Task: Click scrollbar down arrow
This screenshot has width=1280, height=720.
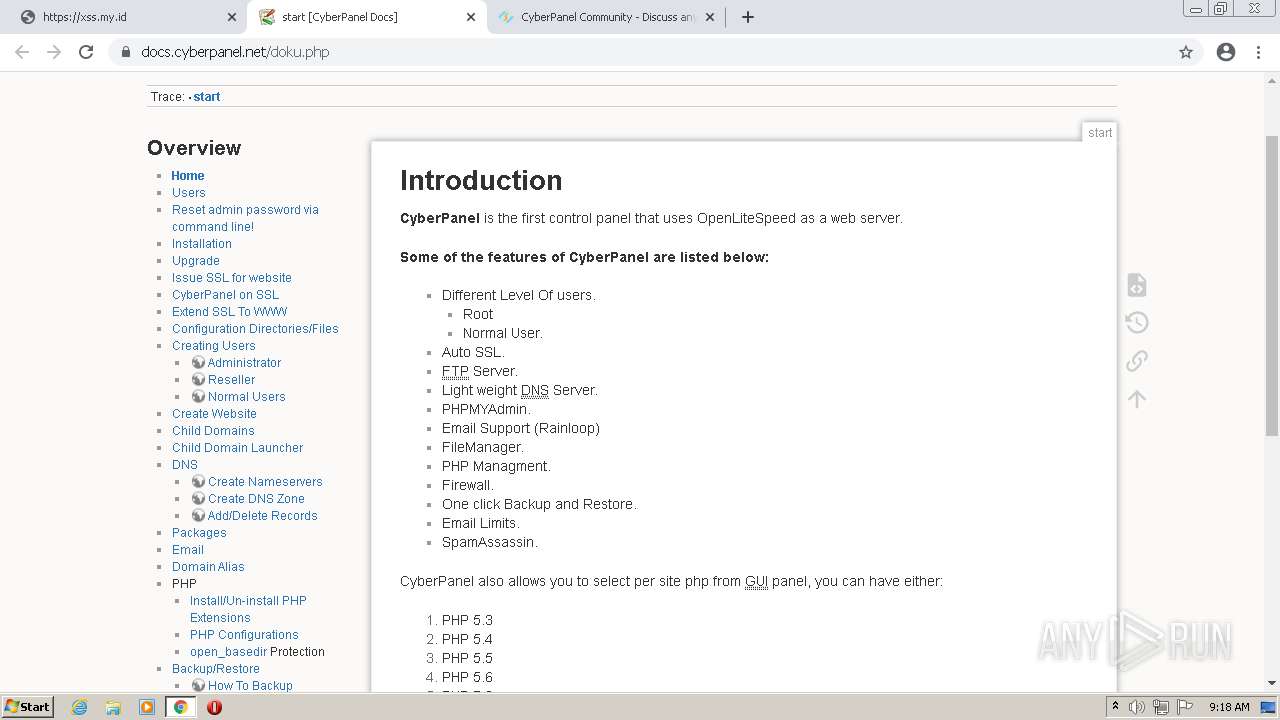Action: click(x=1272, y=684)
